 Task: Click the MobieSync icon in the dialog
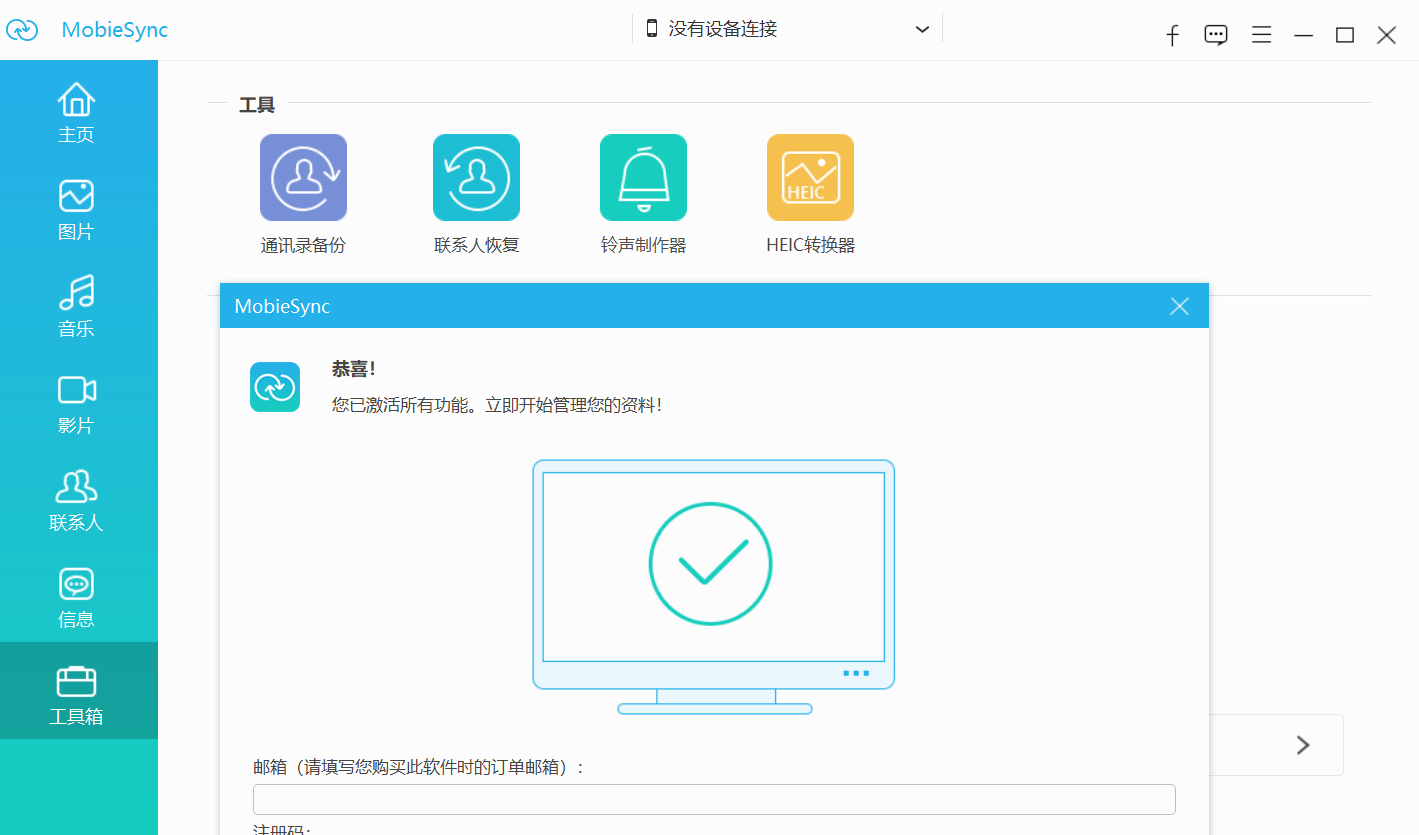point(275,387)
